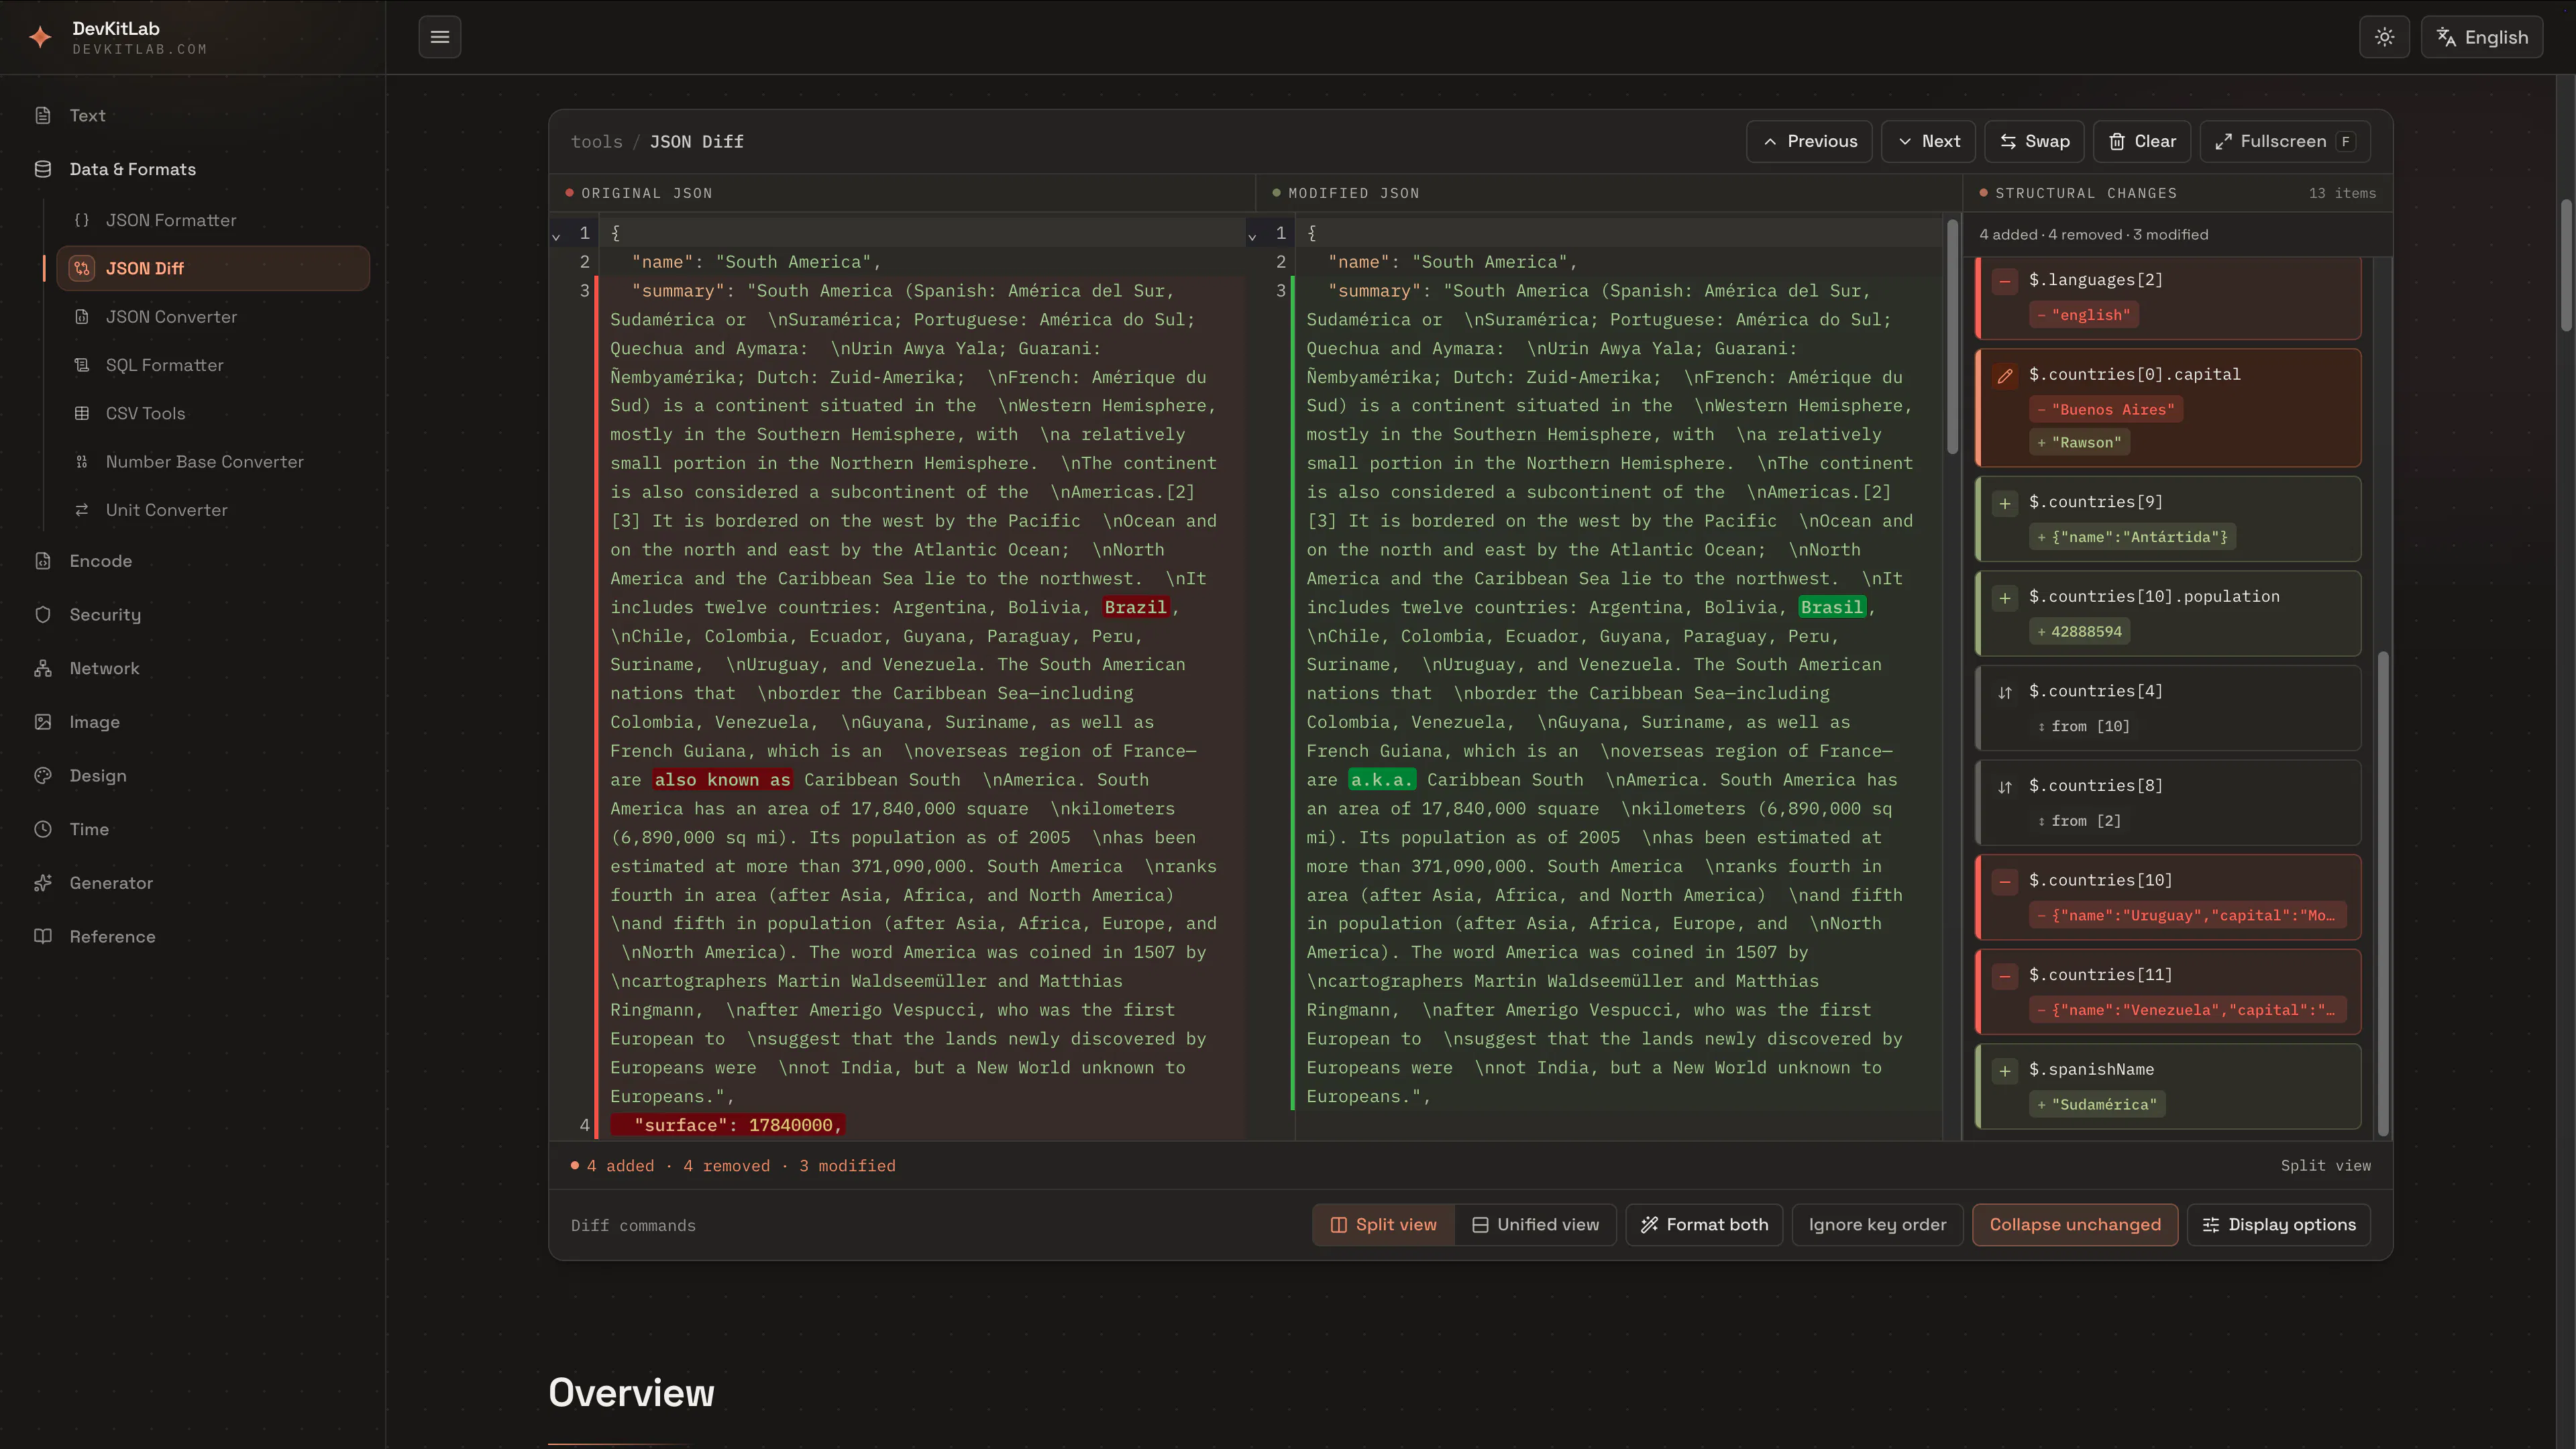Select Split view mode
Screen dimensions: 2576x1449
pos(1383,1225)
